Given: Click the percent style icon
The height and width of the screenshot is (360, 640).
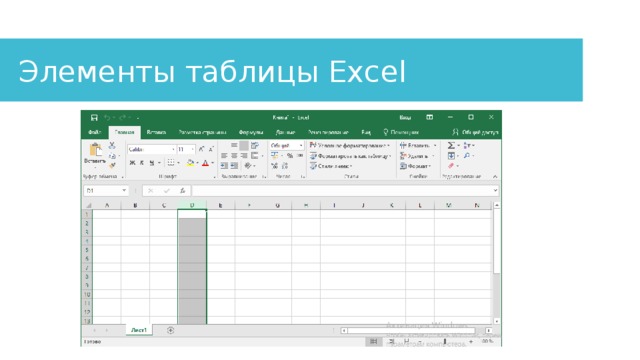Looking at the screenshot, I should click(289, 156).
